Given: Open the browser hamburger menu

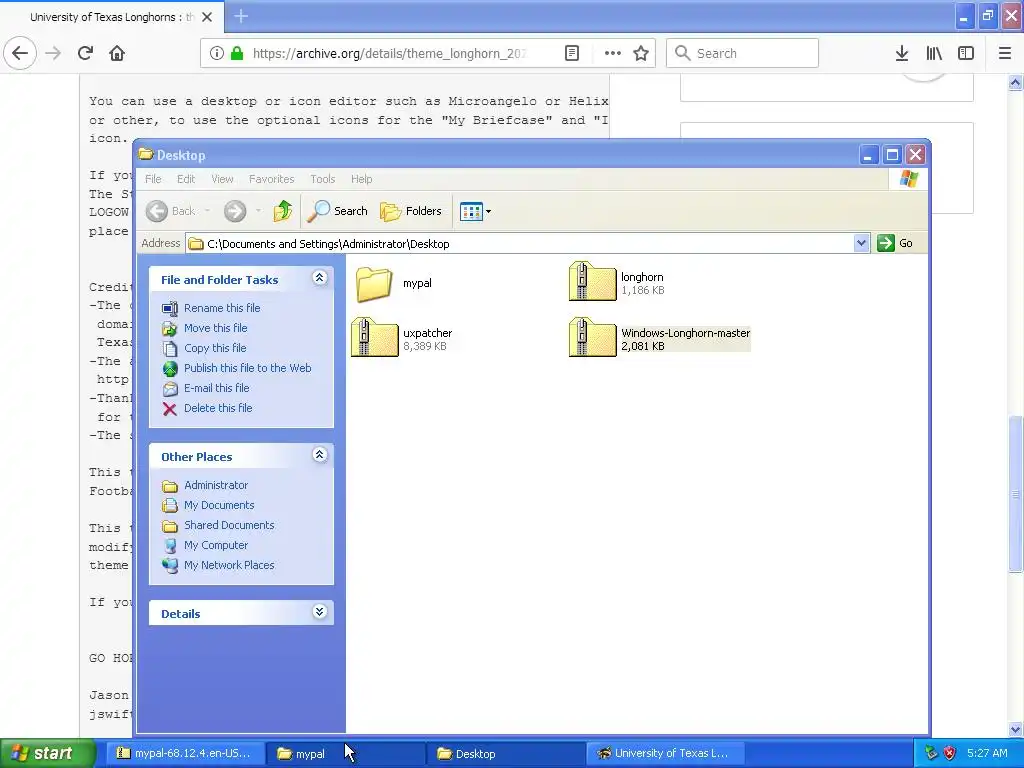Looking at the screenshot, I should pyautogui.click(x=1005, y=53).
